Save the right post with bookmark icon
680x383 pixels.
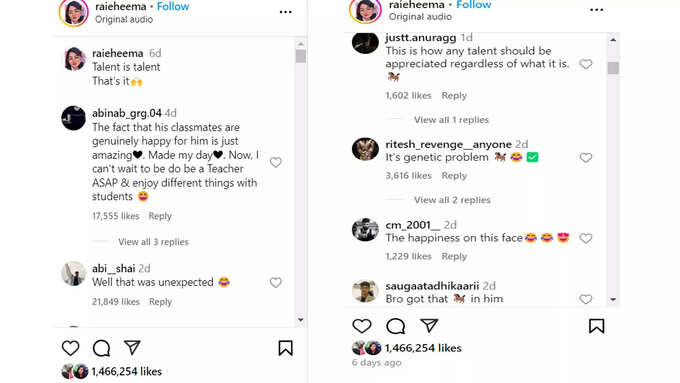(596, 326)
